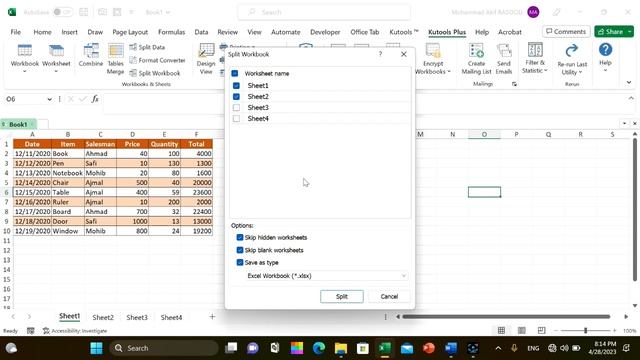Click the Book1 document tab

(x=18, y=124)
